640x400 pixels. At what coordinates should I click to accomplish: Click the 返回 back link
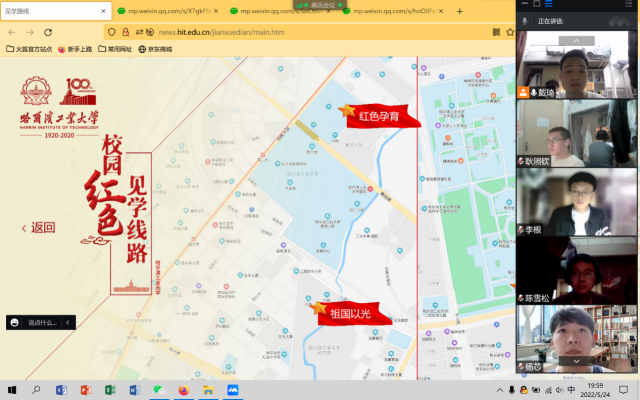38,227
